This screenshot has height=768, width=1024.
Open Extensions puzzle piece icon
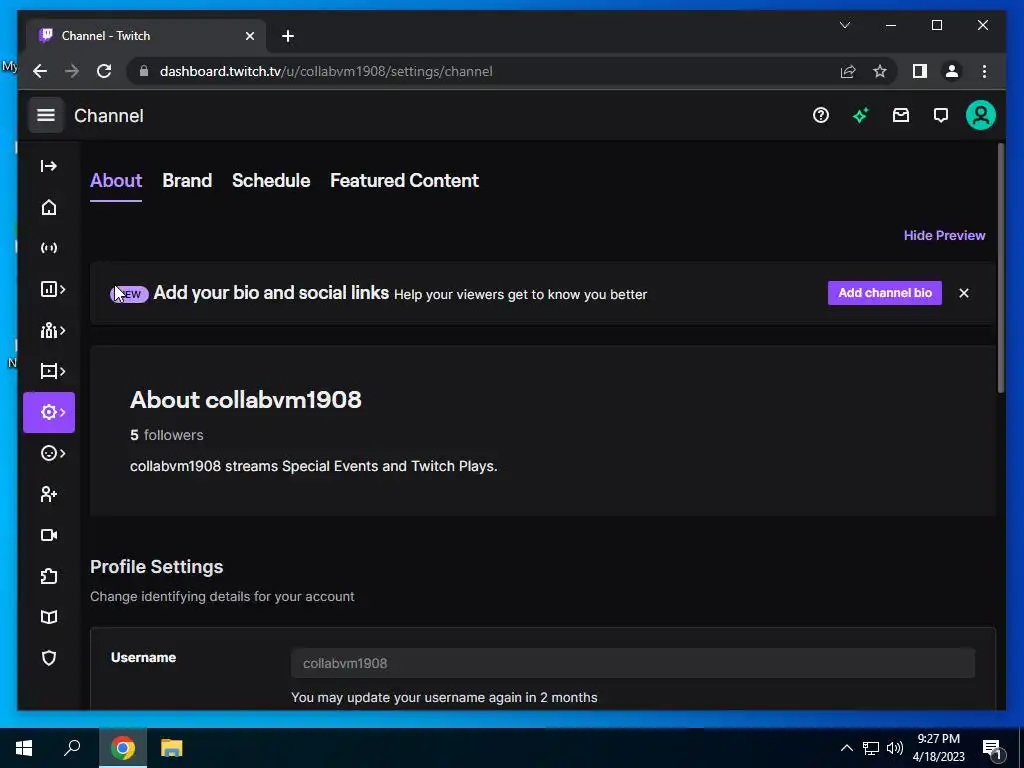click(49, 576)
